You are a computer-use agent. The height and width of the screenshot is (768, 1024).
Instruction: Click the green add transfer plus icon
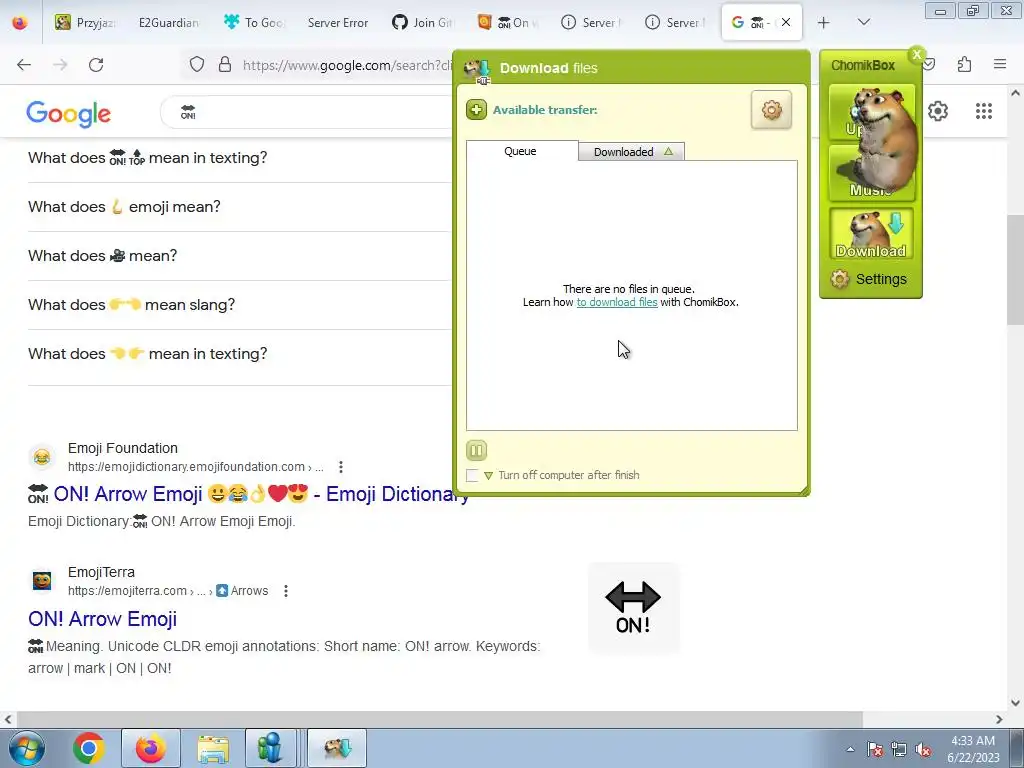(x=476, y=110)
